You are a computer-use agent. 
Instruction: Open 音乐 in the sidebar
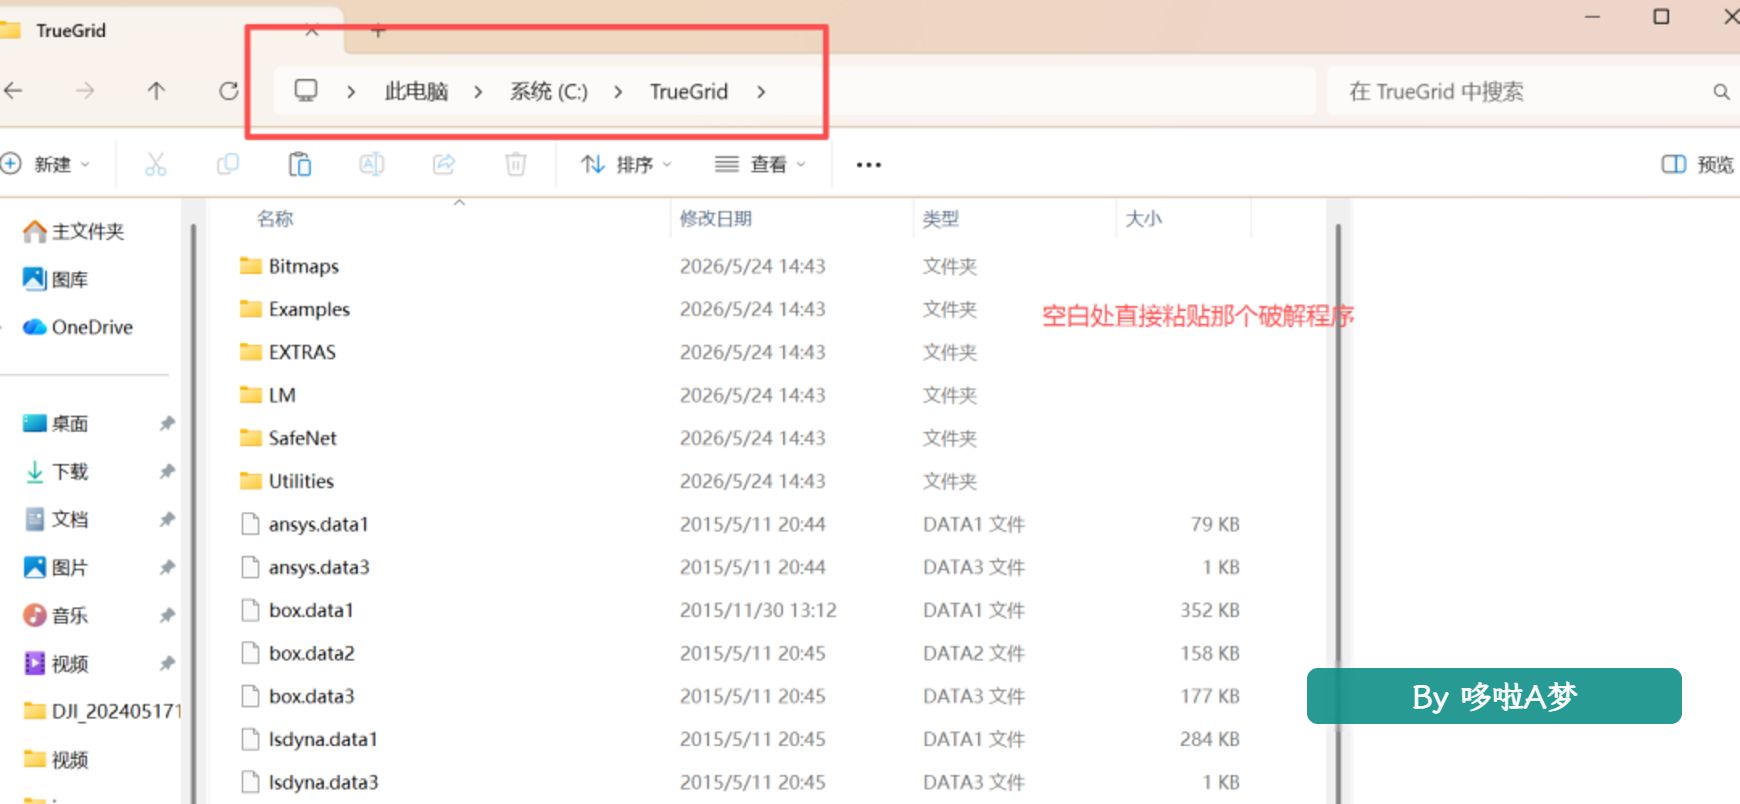[56, 615]
